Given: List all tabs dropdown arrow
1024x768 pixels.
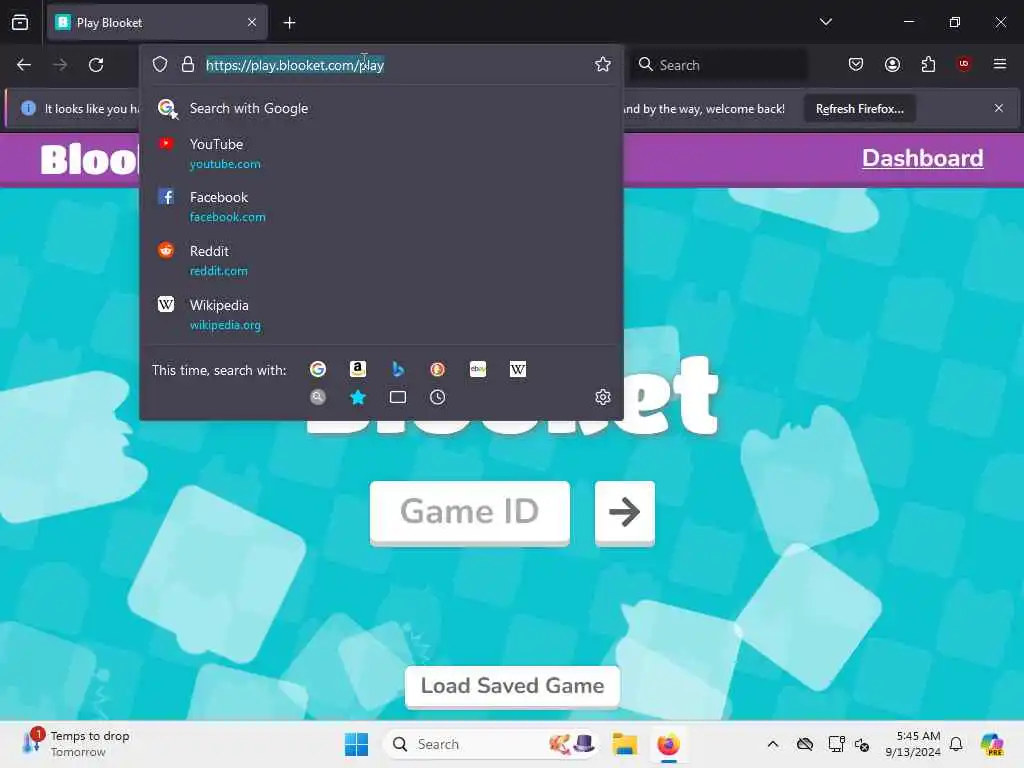Looking at the screenshot, I should (x=826, y=22).
